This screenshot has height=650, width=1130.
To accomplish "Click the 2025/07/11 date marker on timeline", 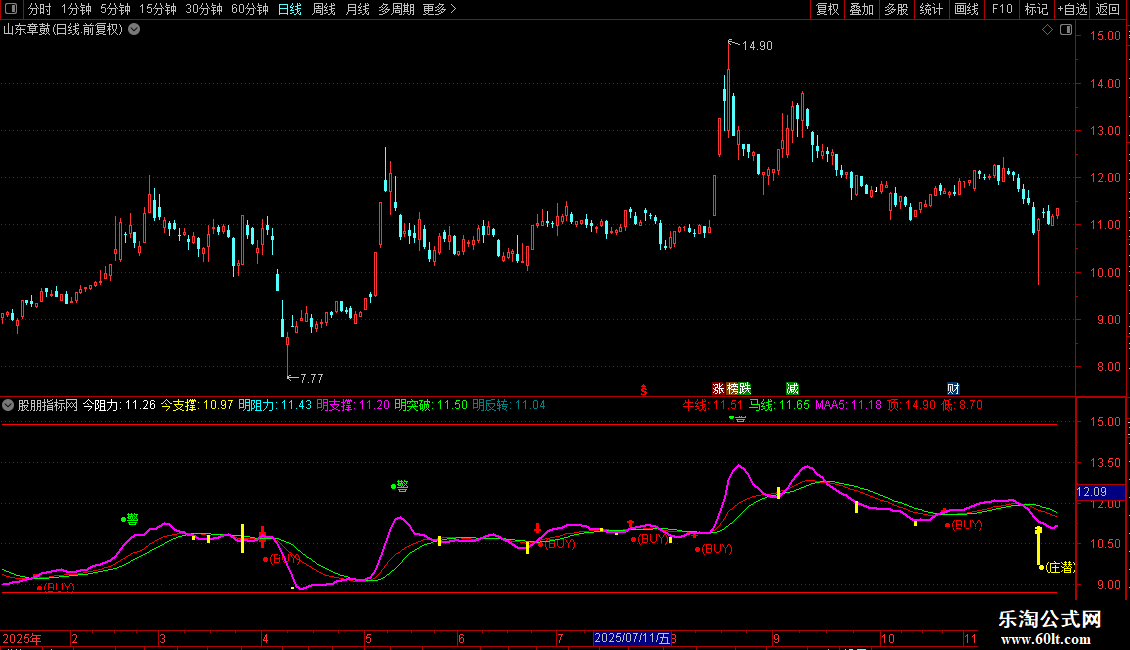I will click(634, 638).
